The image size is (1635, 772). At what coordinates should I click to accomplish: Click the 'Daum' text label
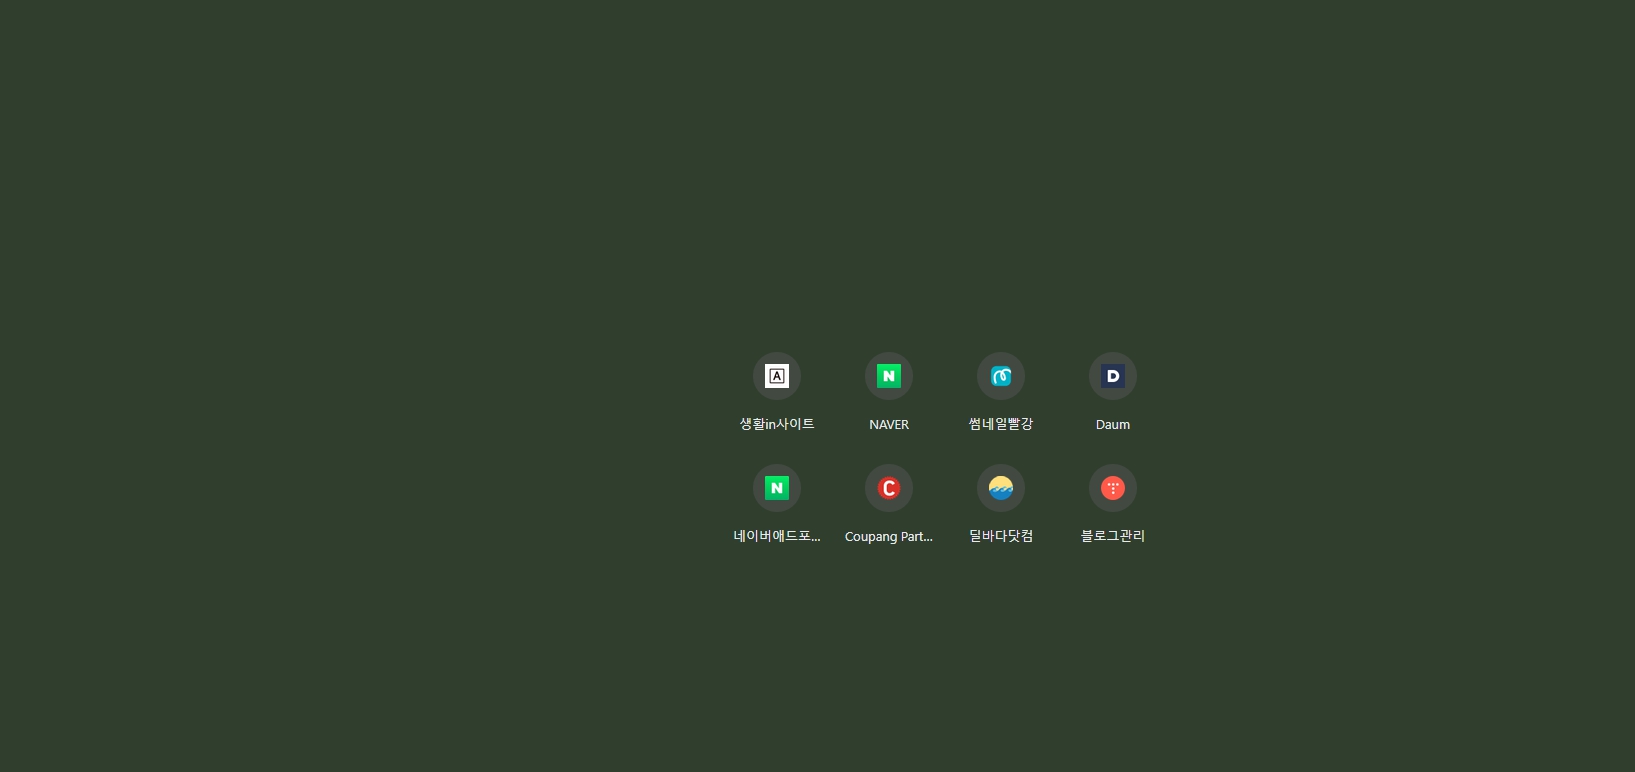coord(1113,425)
